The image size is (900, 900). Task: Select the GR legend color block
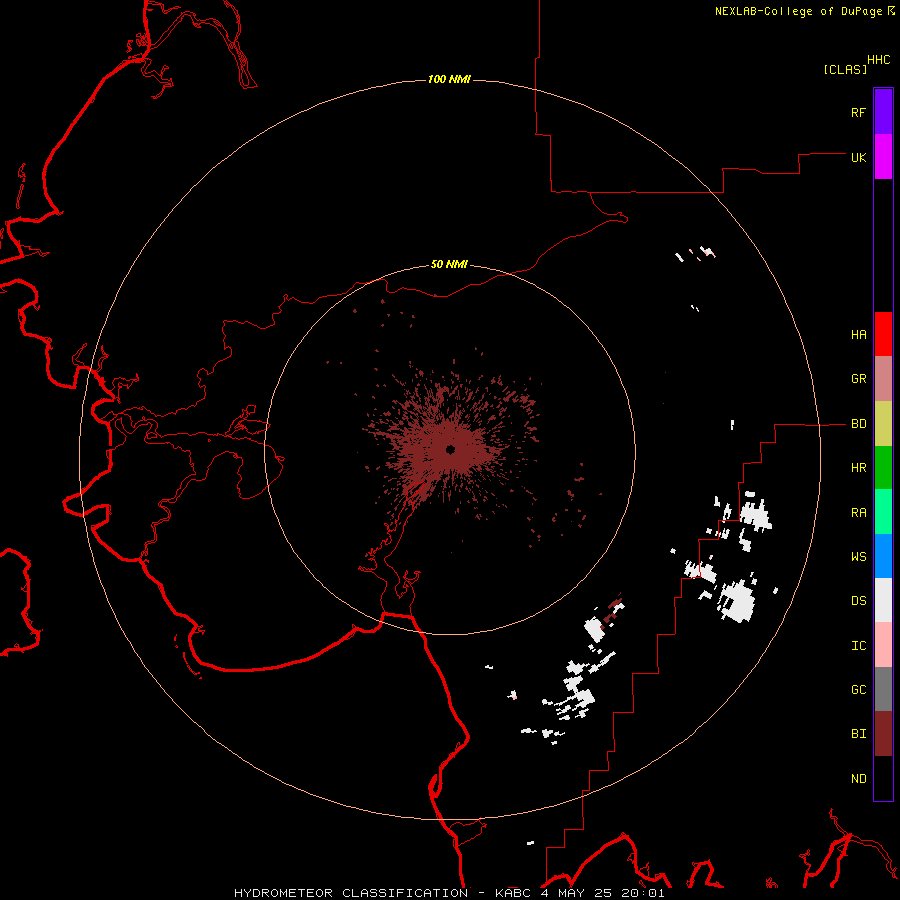pos(883,379)
